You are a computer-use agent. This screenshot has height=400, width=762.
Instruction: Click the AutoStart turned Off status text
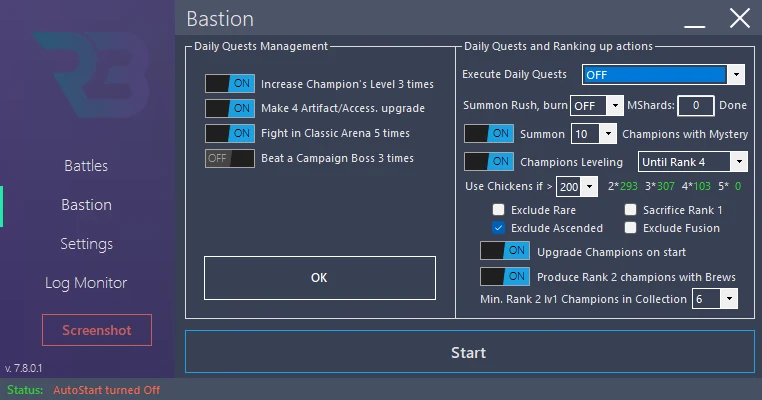106,390
